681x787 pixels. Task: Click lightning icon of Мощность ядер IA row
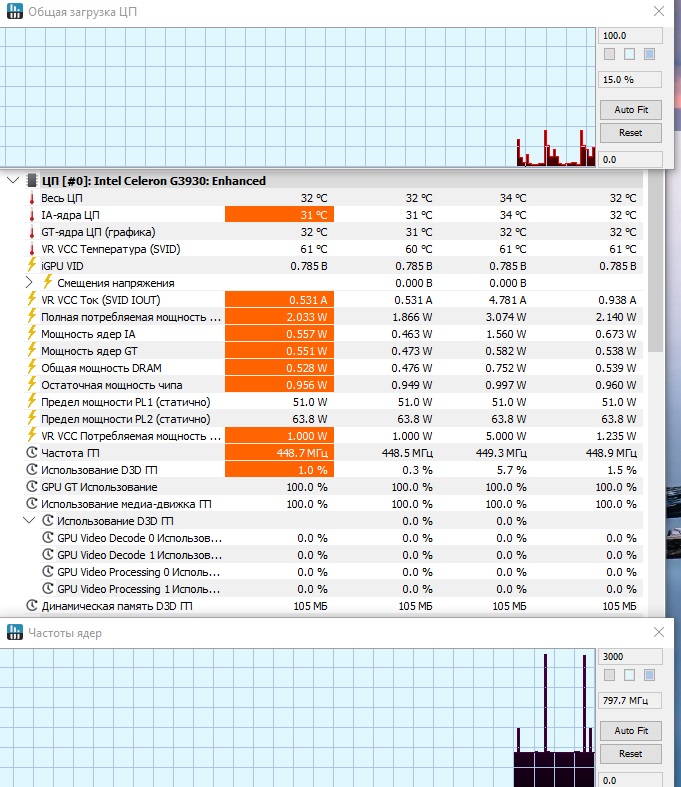[32, 333]
